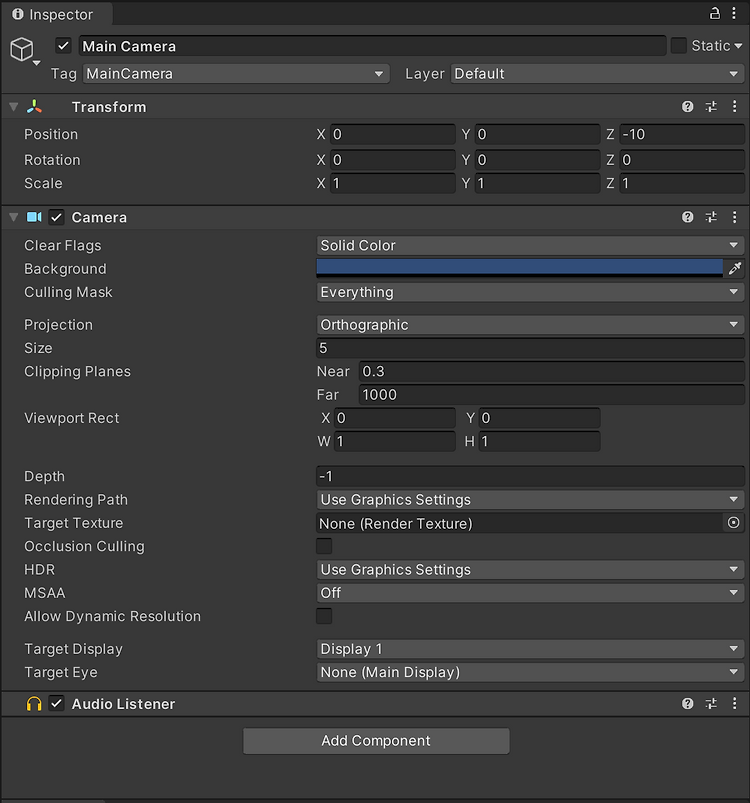Click the Scale Y field
Viewport: 750px width, 803px height.
537,183
